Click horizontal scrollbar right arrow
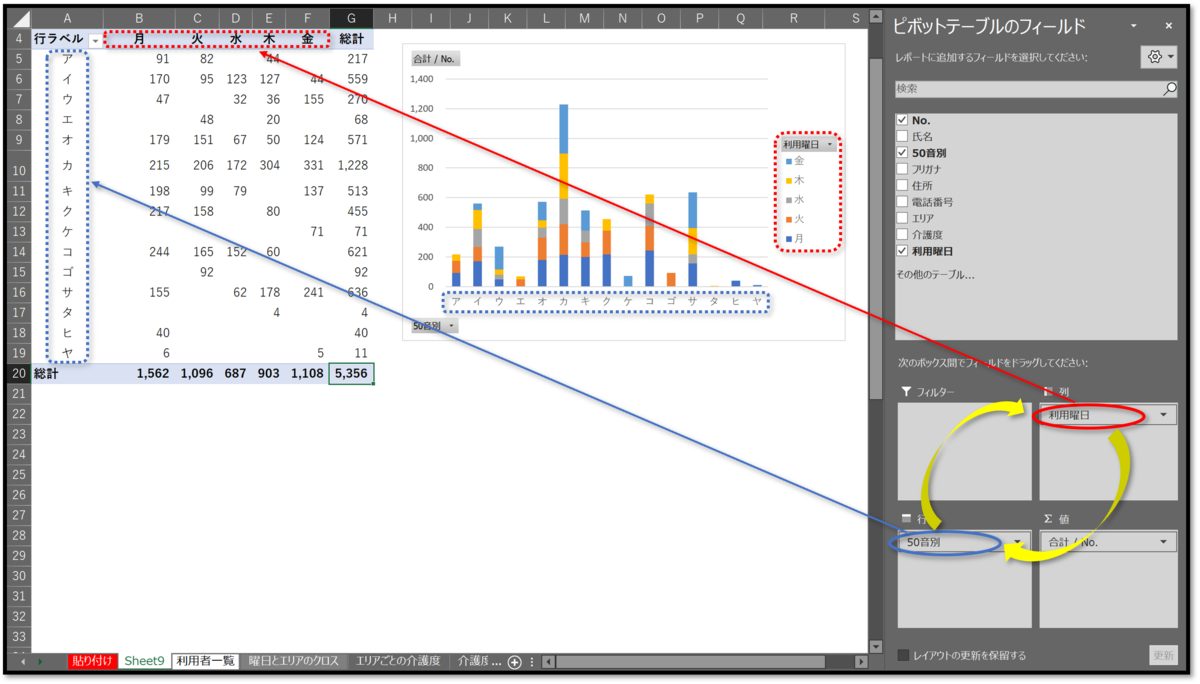 coord(861,661)
